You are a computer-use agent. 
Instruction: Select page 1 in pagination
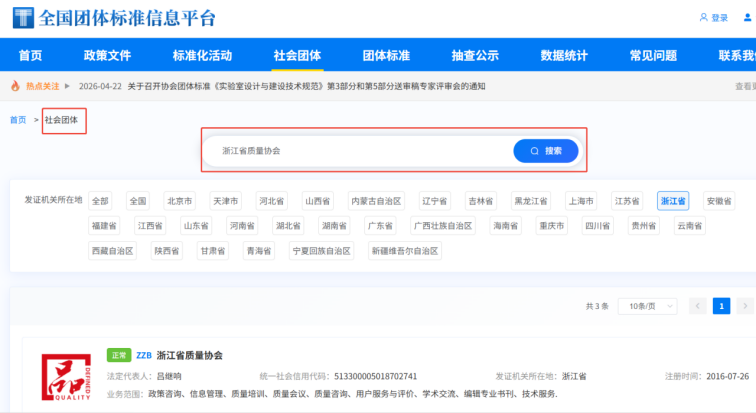pyautogui.click(x=721, y=306)
